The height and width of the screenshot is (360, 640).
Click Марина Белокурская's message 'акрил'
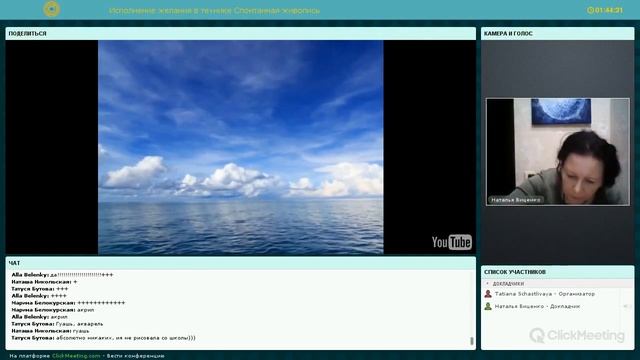coord(53,310)
